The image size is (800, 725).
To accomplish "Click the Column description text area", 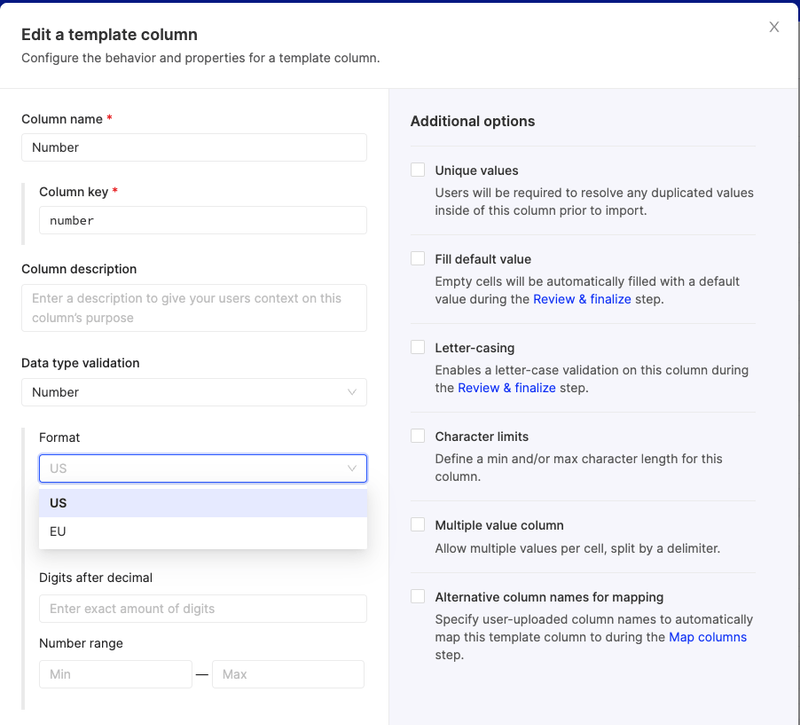I will (x=194, y=307).
